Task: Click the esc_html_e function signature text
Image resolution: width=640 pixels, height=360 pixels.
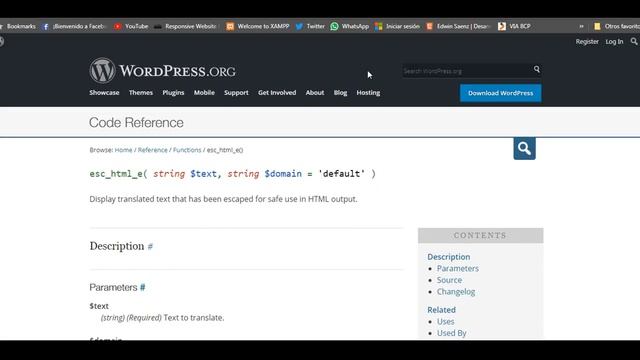Action: pos(232,174)
